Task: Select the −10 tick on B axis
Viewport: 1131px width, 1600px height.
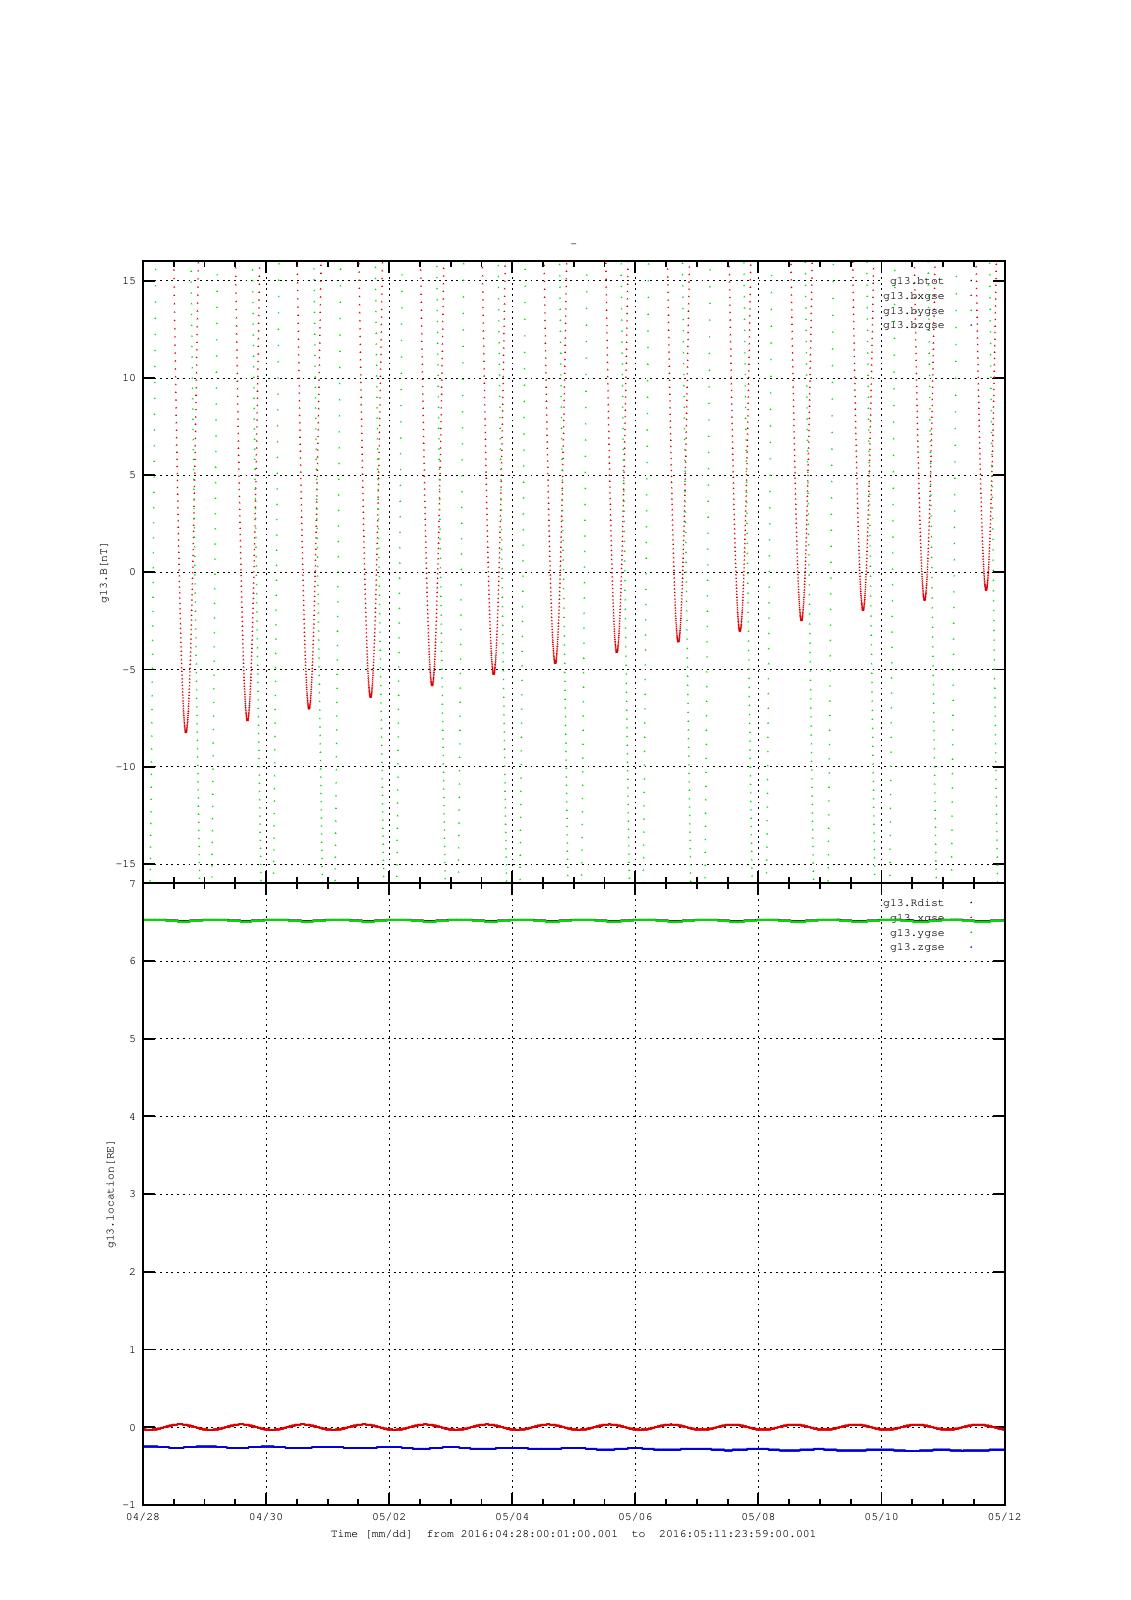Action: (x=126, y=767)
